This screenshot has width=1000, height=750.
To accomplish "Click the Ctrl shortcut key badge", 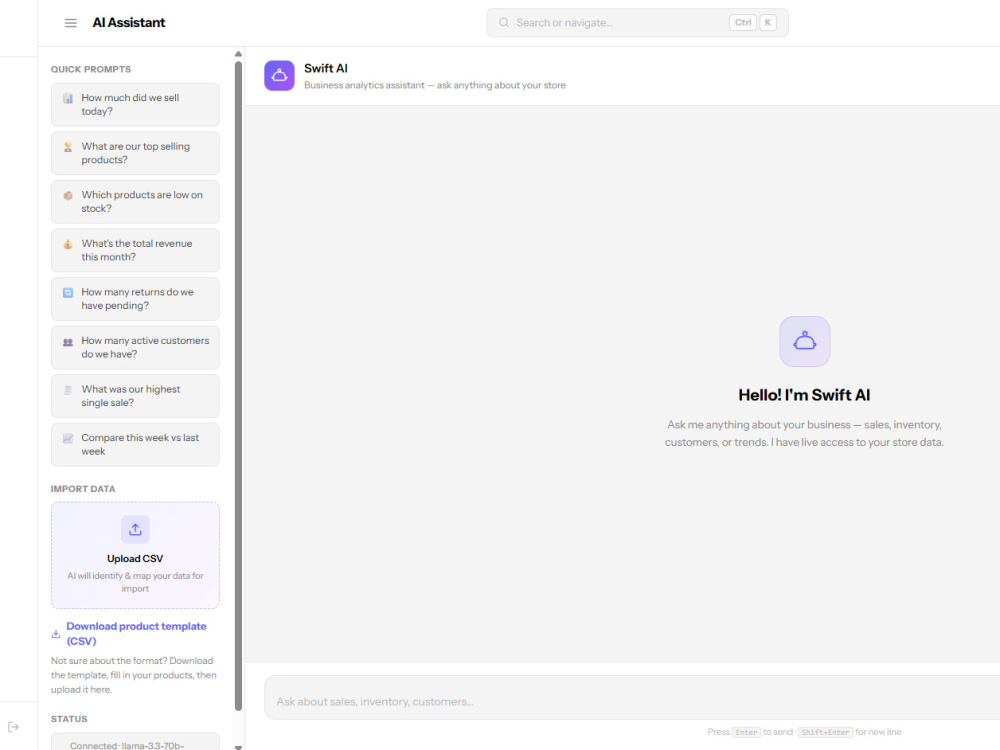I will 743,22.
